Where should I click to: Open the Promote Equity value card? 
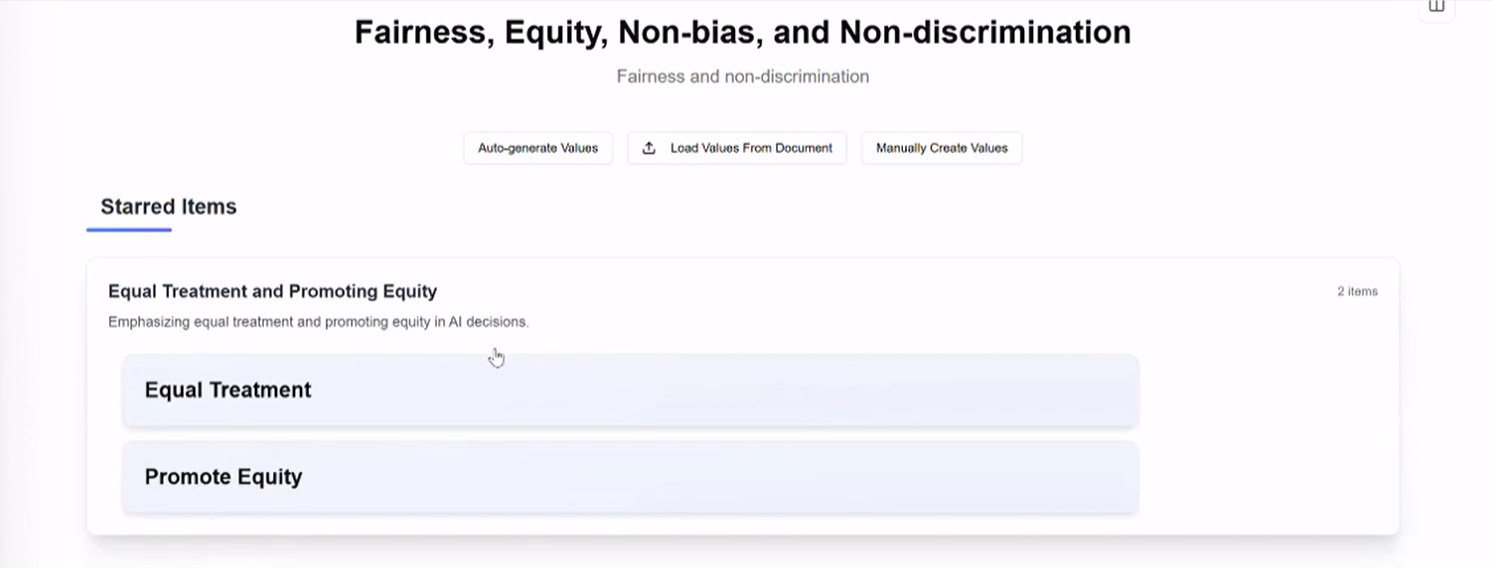point(630,477)
